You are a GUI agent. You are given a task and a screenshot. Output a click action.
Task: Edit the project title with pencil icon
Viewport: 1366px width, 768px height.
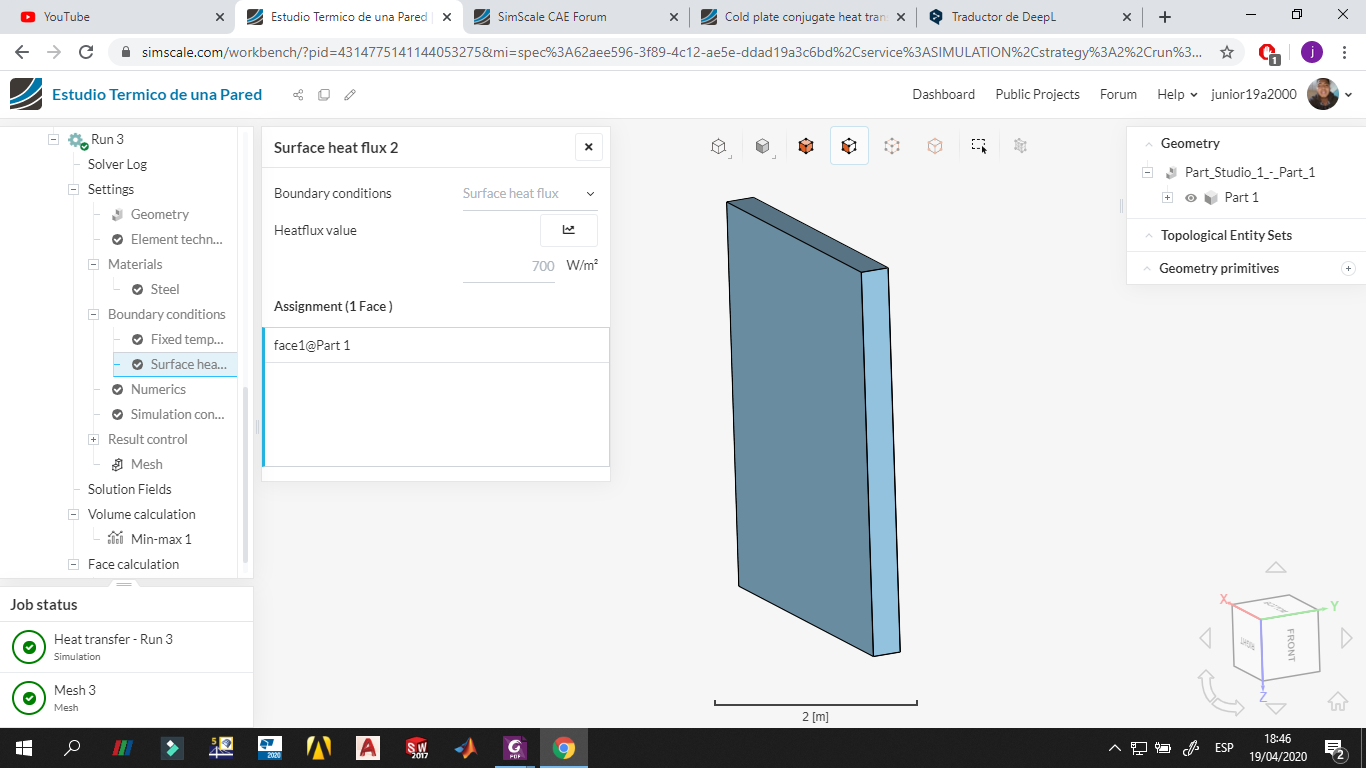click(350, 95)
